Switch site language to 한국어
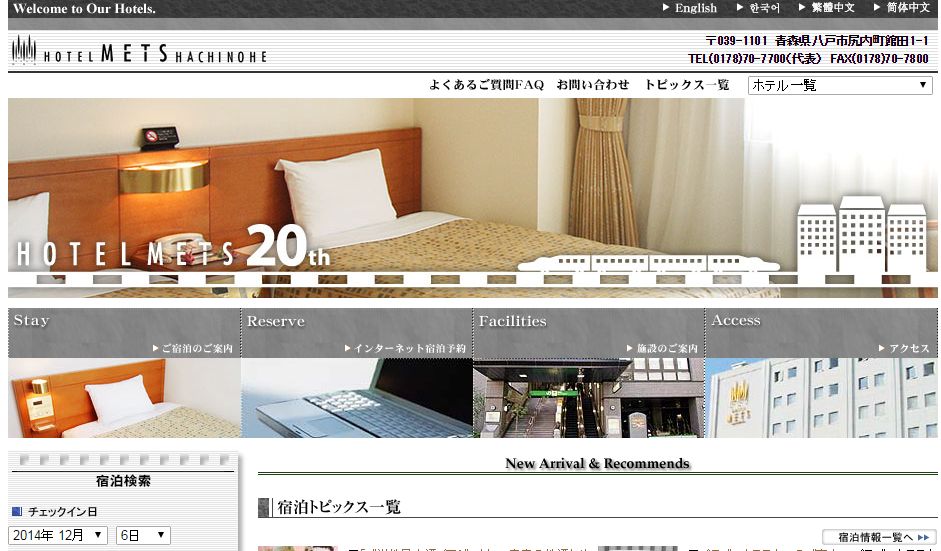 coord(759,8)
